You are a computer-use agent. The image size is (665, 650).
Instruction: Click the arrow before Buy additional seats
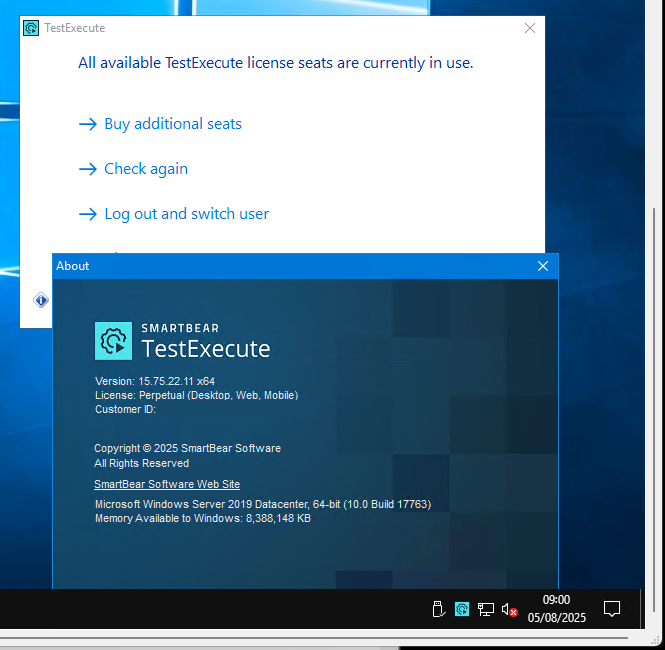pos(88,124)
